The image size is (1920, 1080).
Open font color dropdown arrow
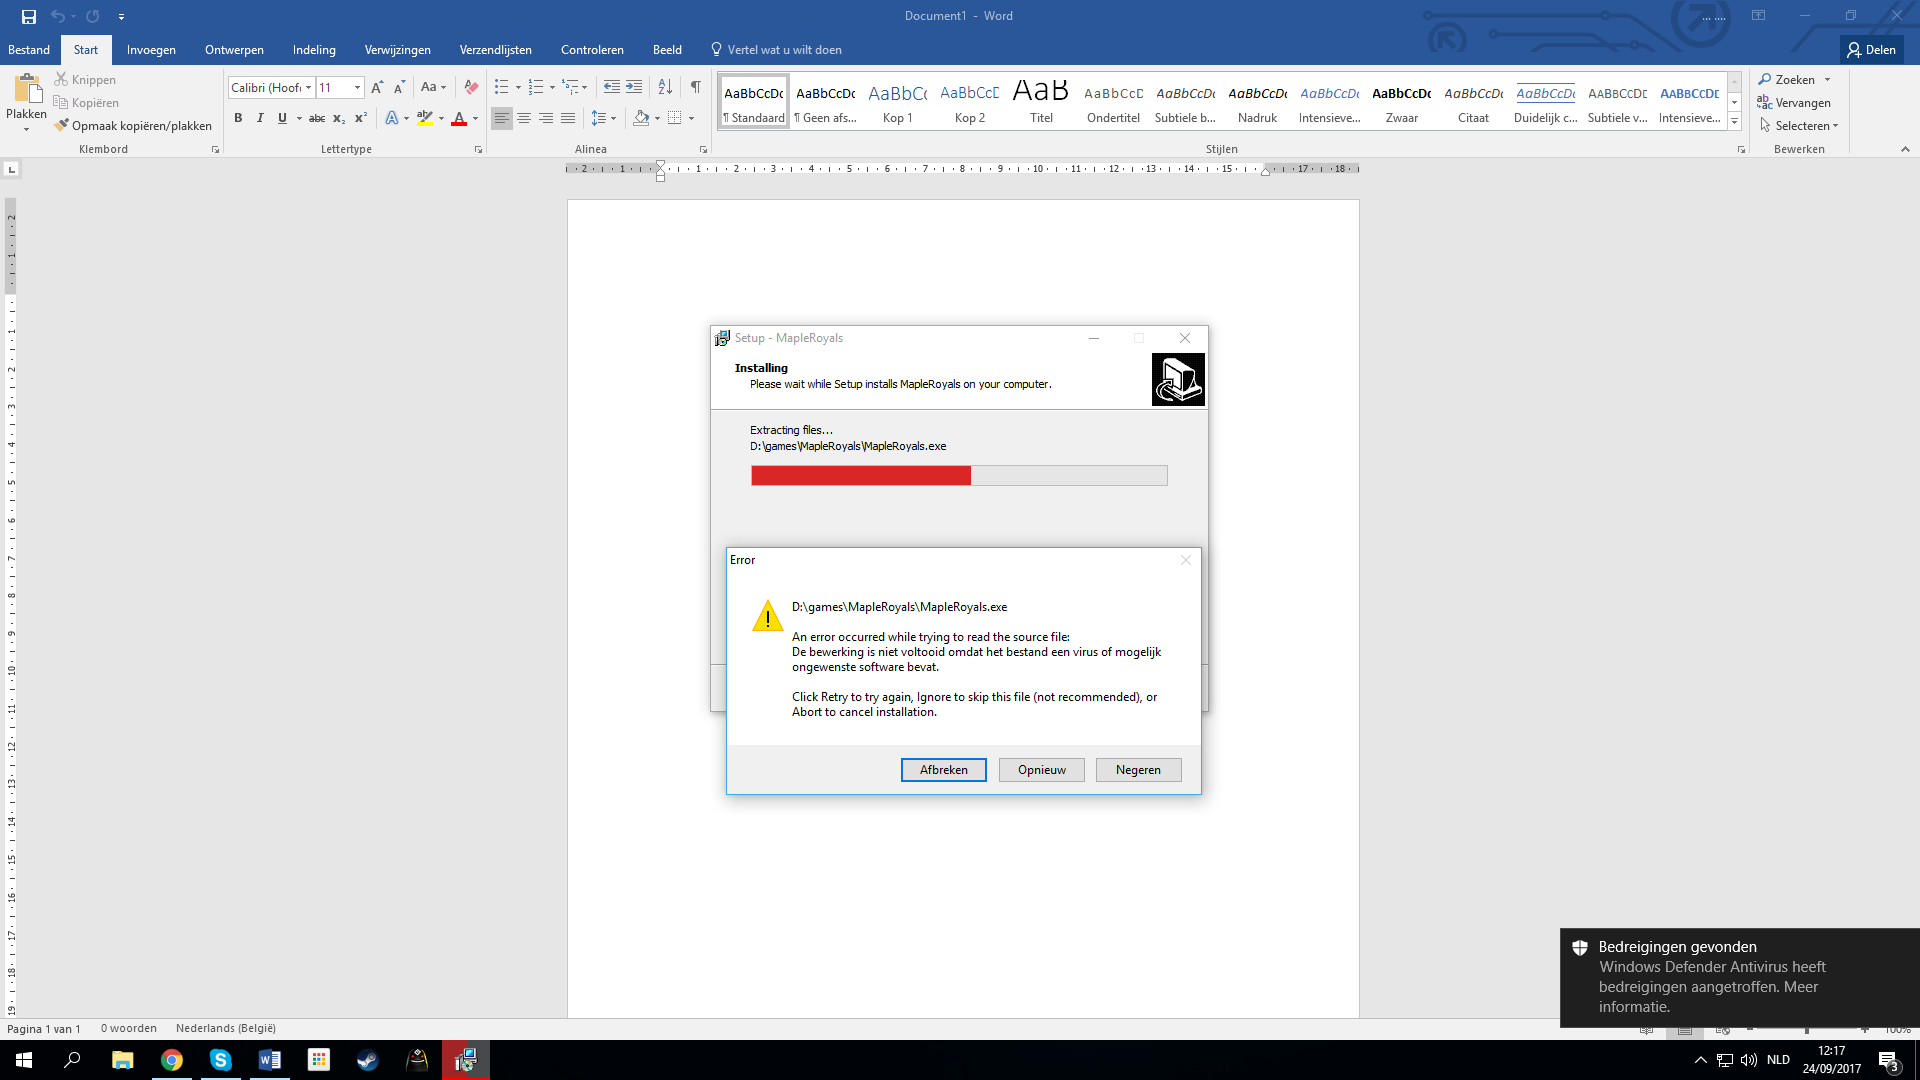(x=476, y=118)
